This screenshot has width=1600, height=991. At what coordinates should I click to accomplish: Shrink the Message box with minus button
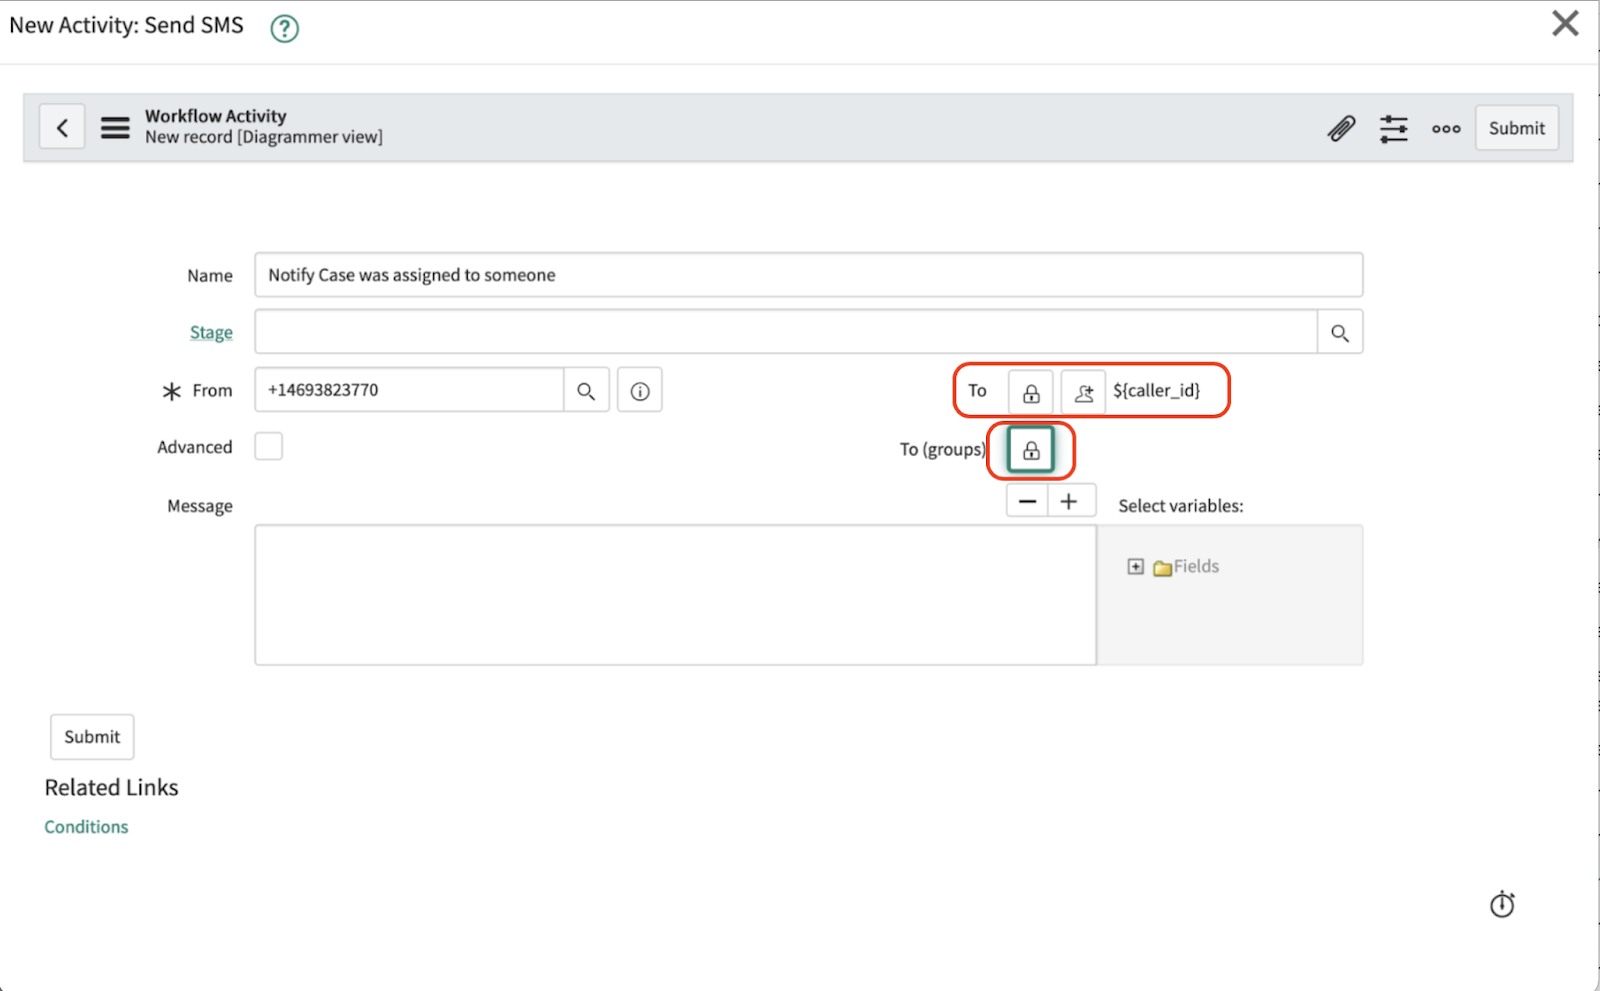[x=1027, y=500]
